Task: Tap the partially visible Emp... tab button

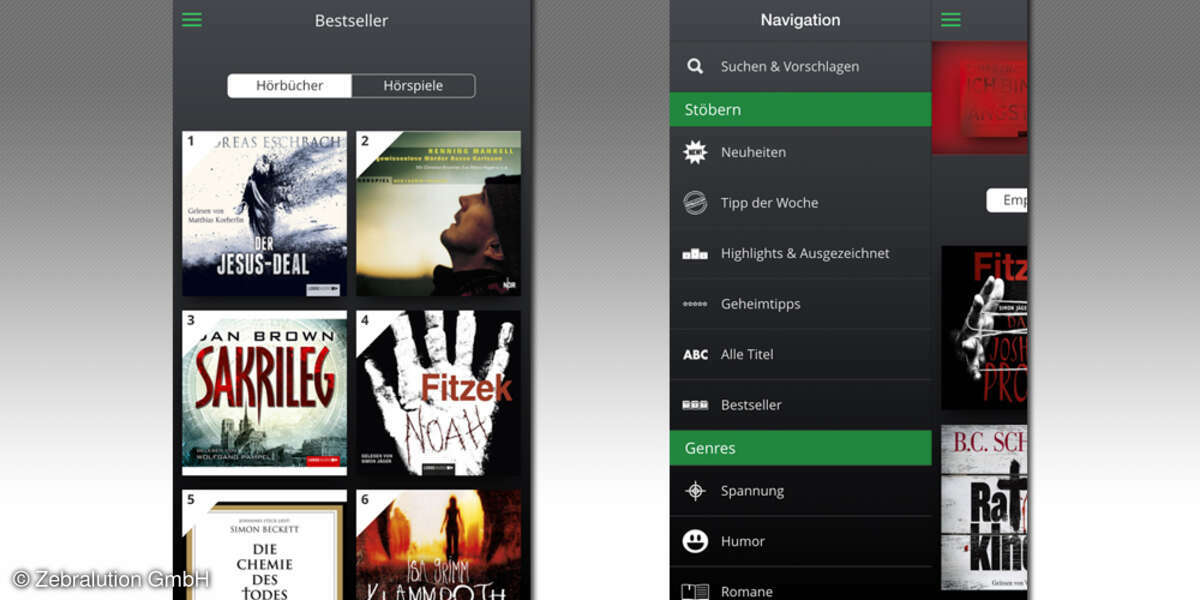Action: coord(1007,200)
